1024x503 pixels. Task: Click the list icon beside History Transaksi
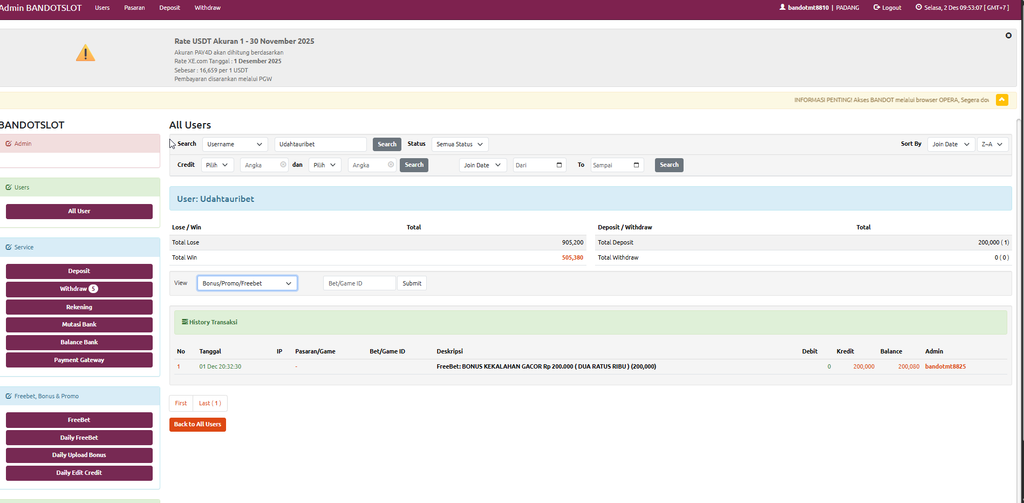click(185, 322)
